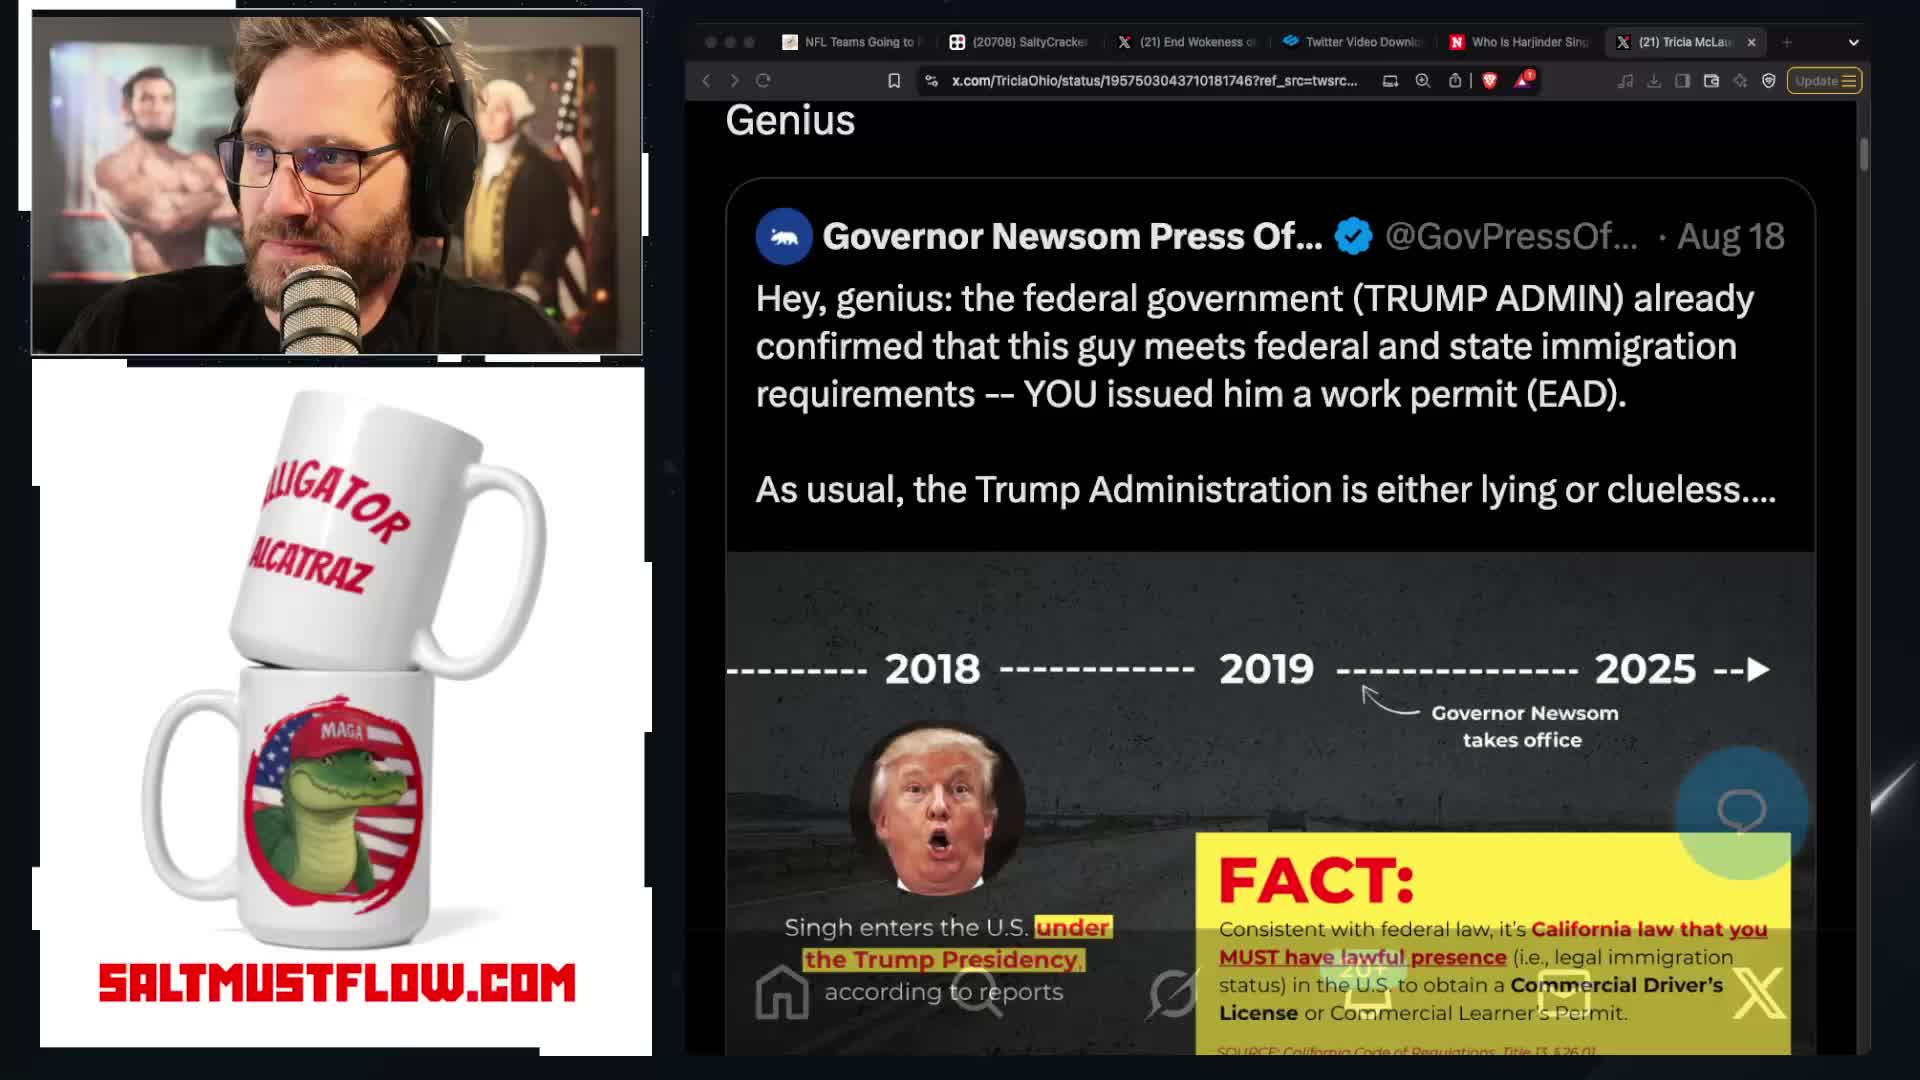The height and width of the screenshot is (1080, 1920).
Task: Open the Update menu button
Action: coord(1825,81)
